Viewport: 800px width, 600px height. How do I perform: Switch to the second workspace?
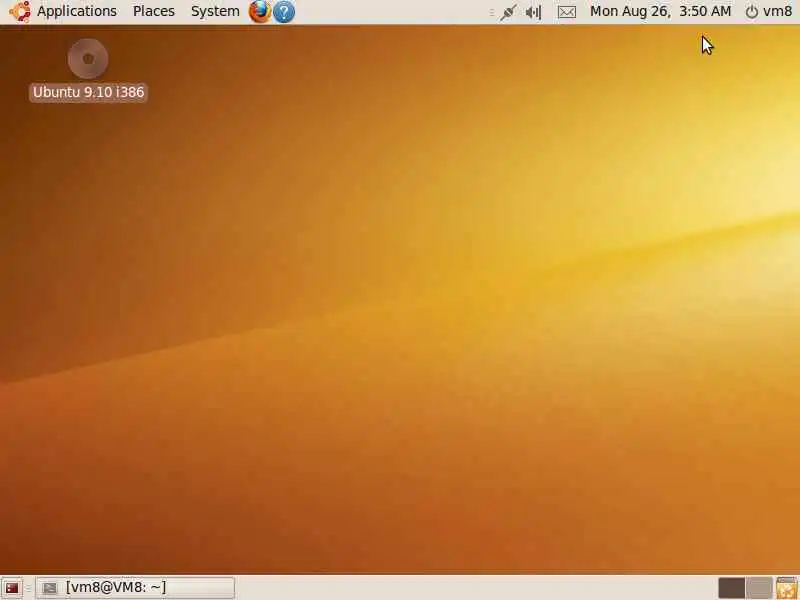[x=759, y=588]
